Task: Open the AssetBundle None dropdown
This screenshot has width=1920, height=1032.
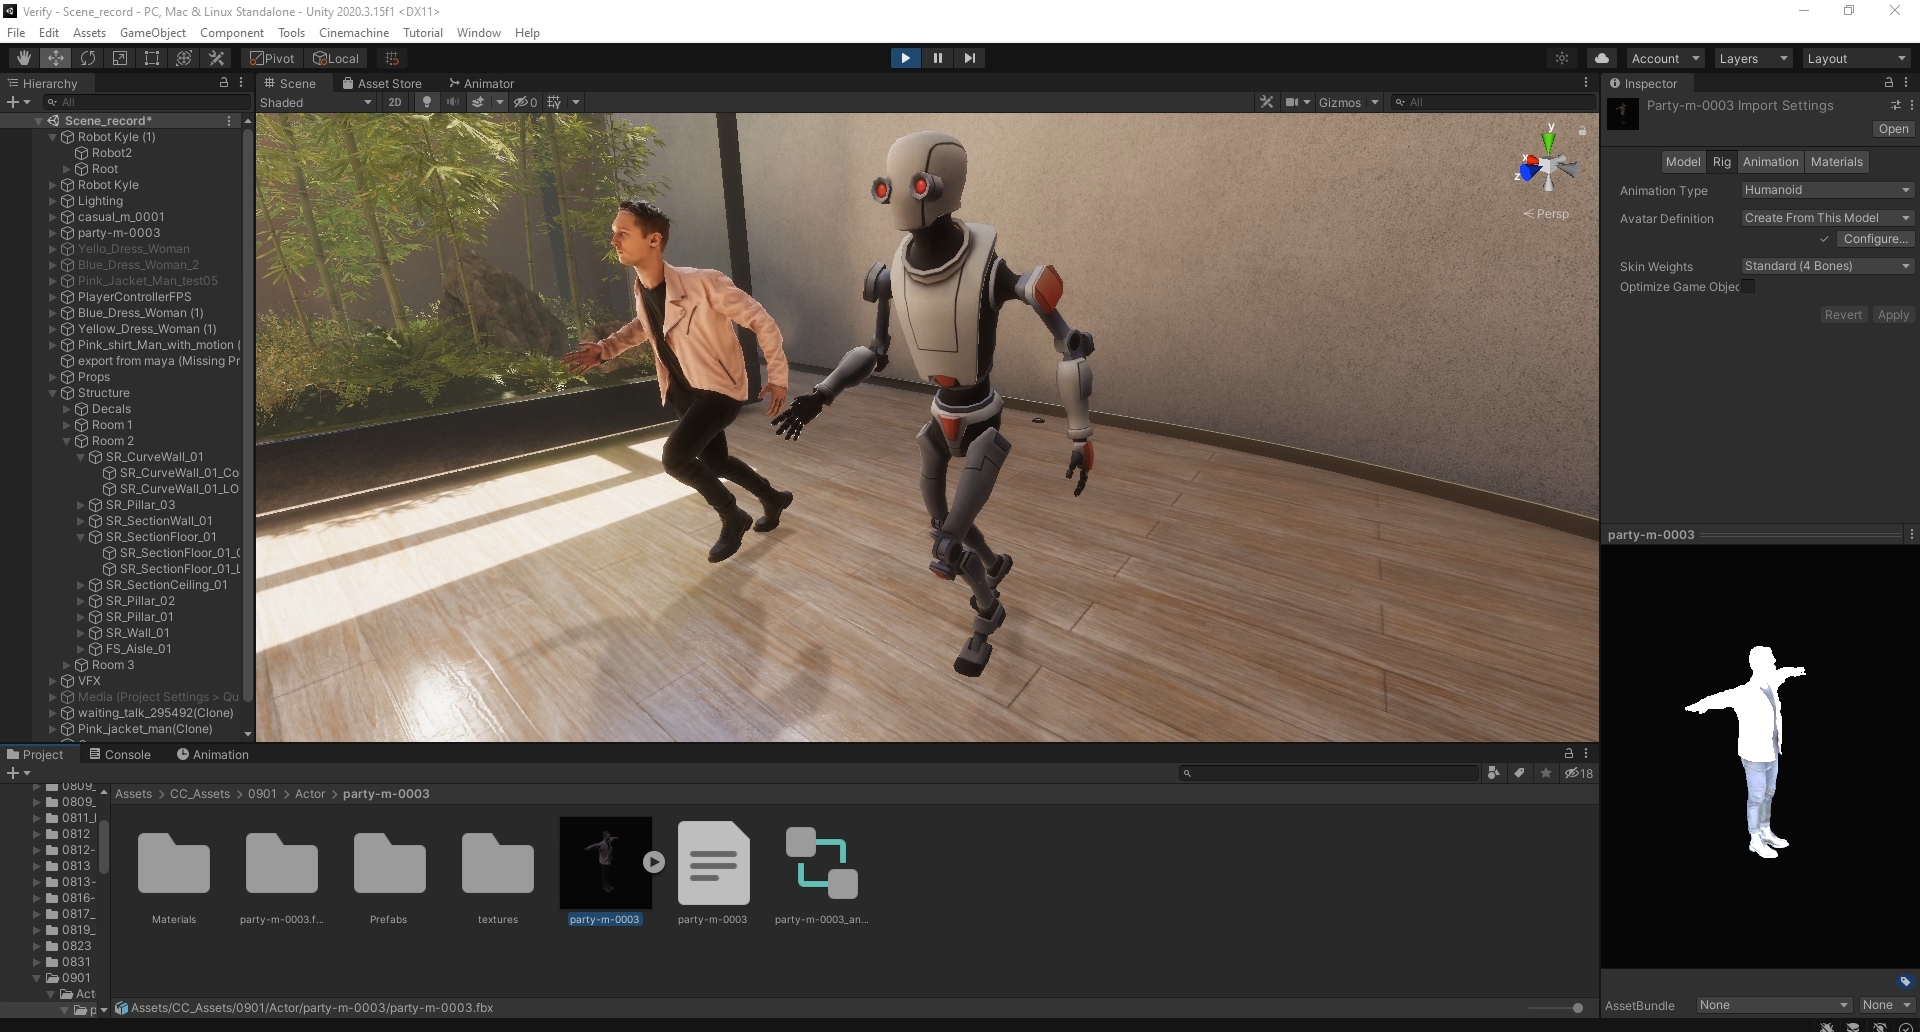Action: (x=1773, y=1005)
